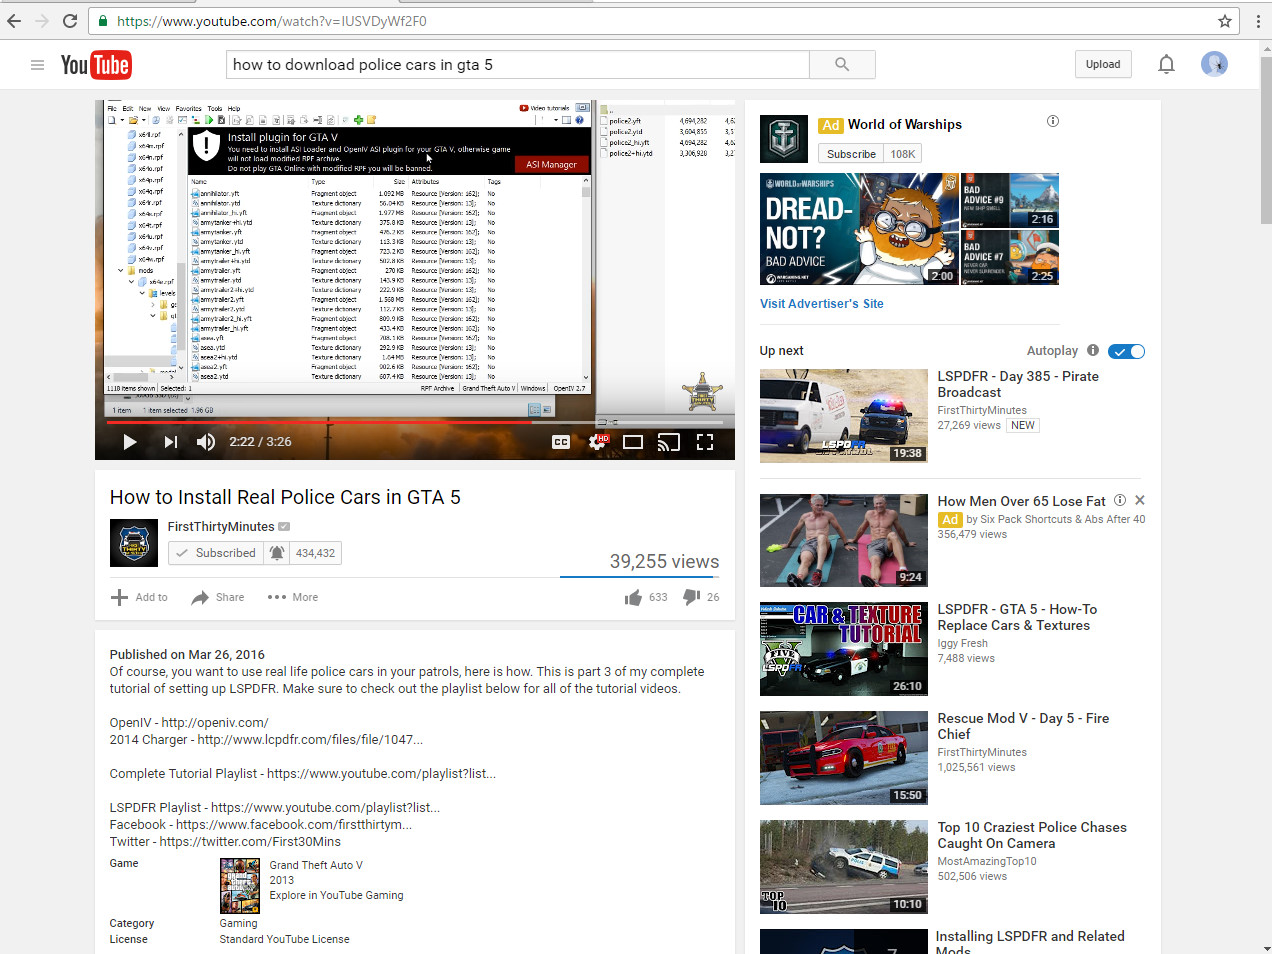This screenshot has width=1272, height=954.
Task: Cast video to TV icon
Action: point(669,442)
